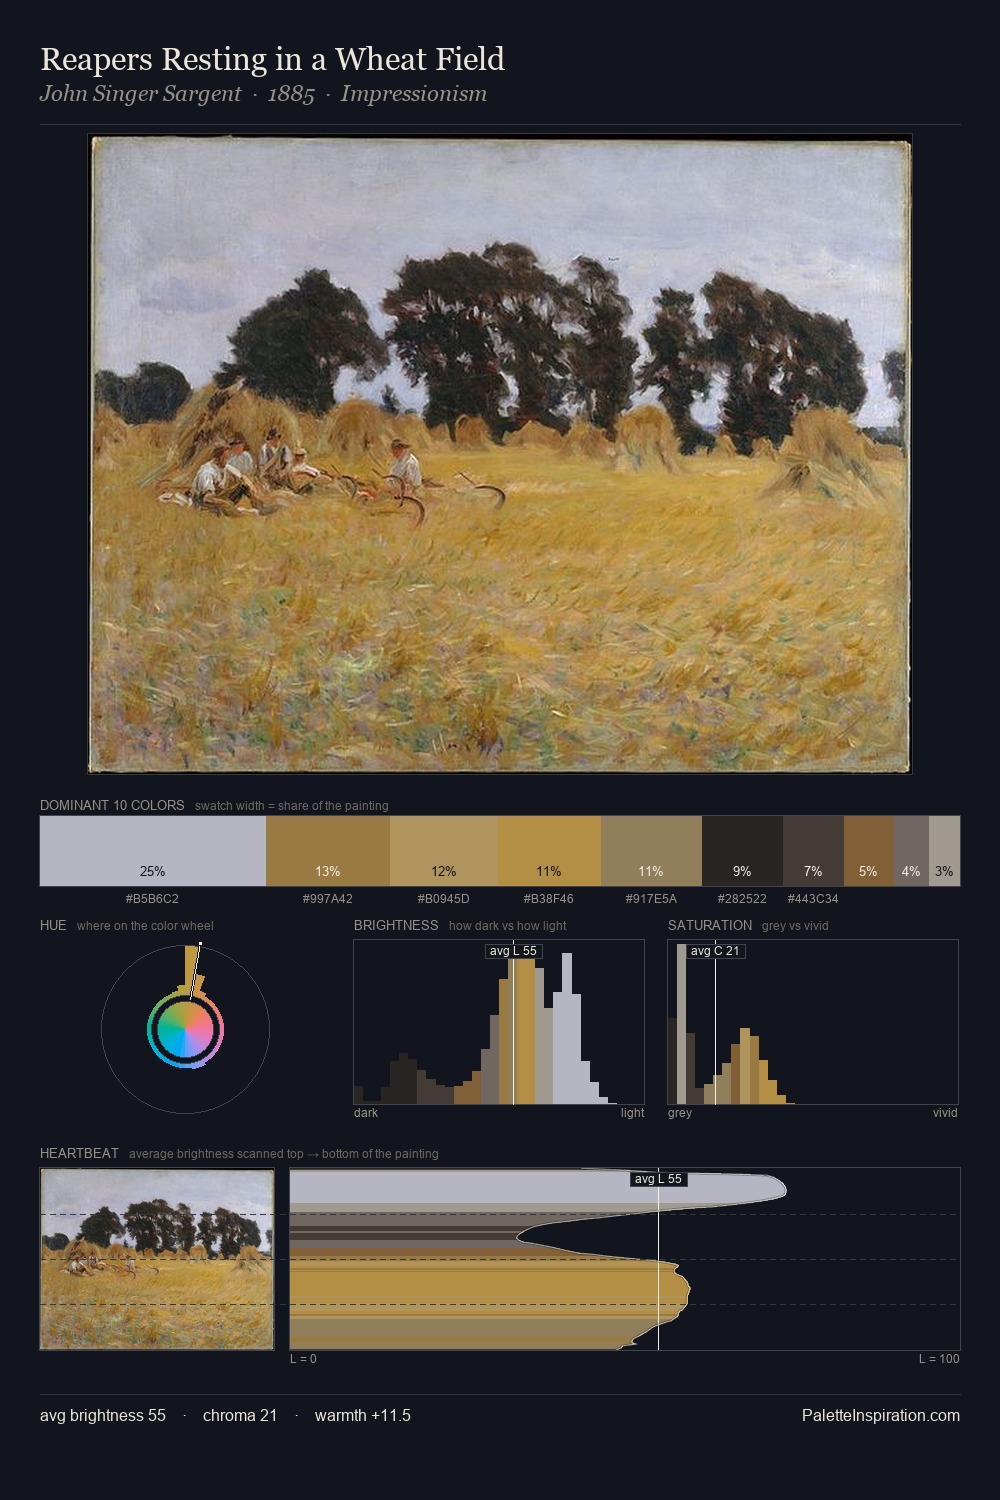The height and width of the screenshot is (1500, 1000).
Task: Click the avg brightness 55 footer stat
Action: coord(103,1416)
